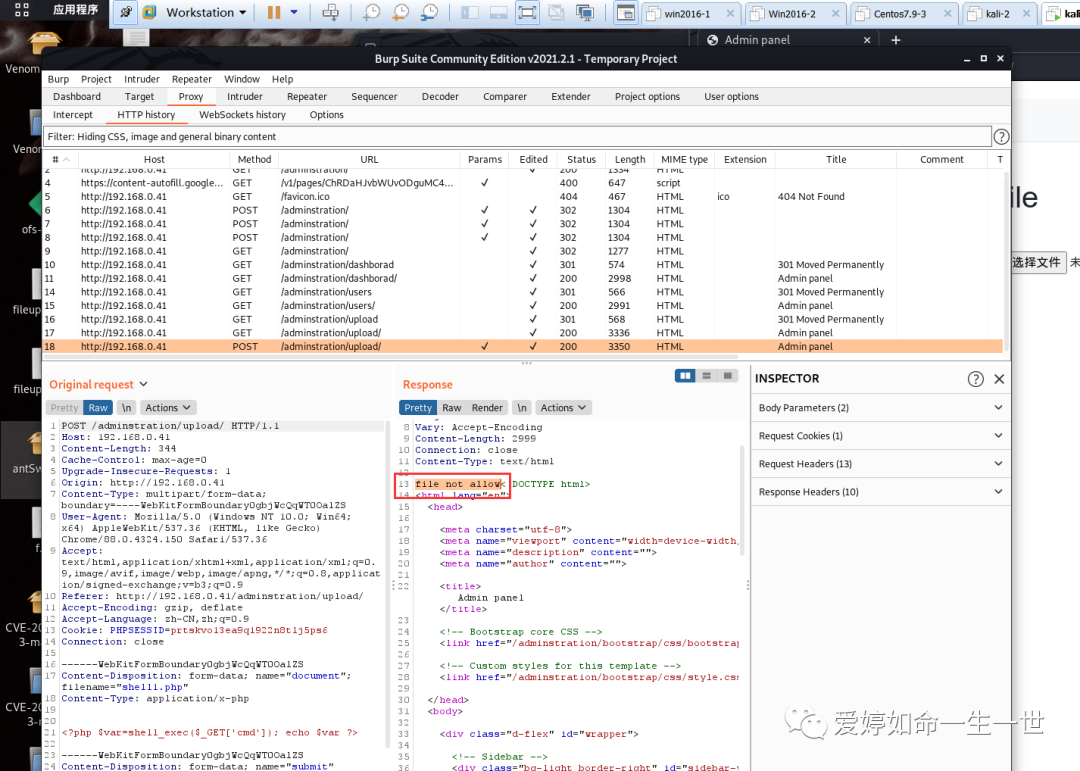Toggle request newline \n display
Screen dimensions: 1080x771
[x=126, y=408]
